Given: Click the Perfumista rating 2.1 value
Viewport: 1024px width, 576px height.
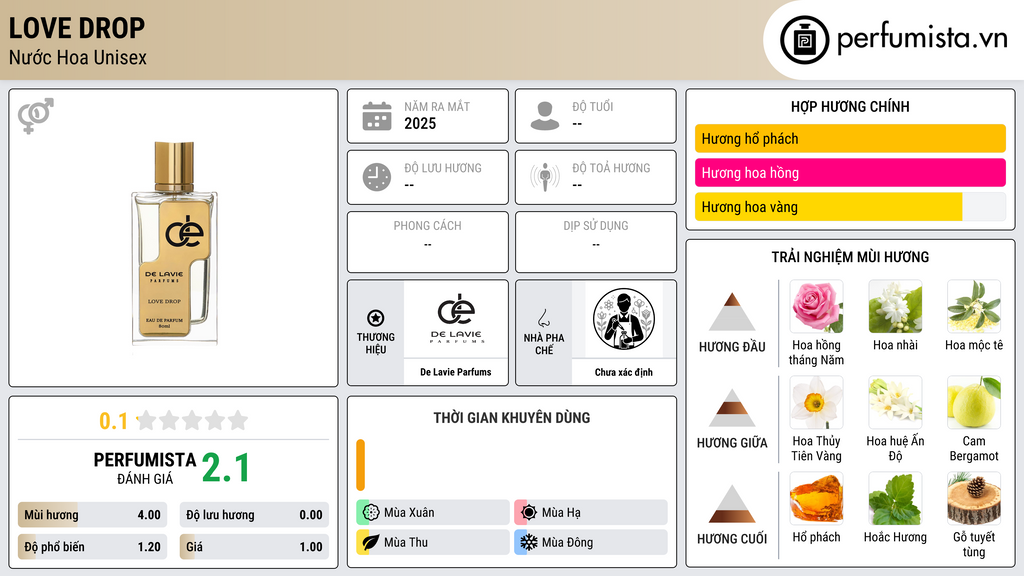Looking at the screenshot, I should [225, 468].
